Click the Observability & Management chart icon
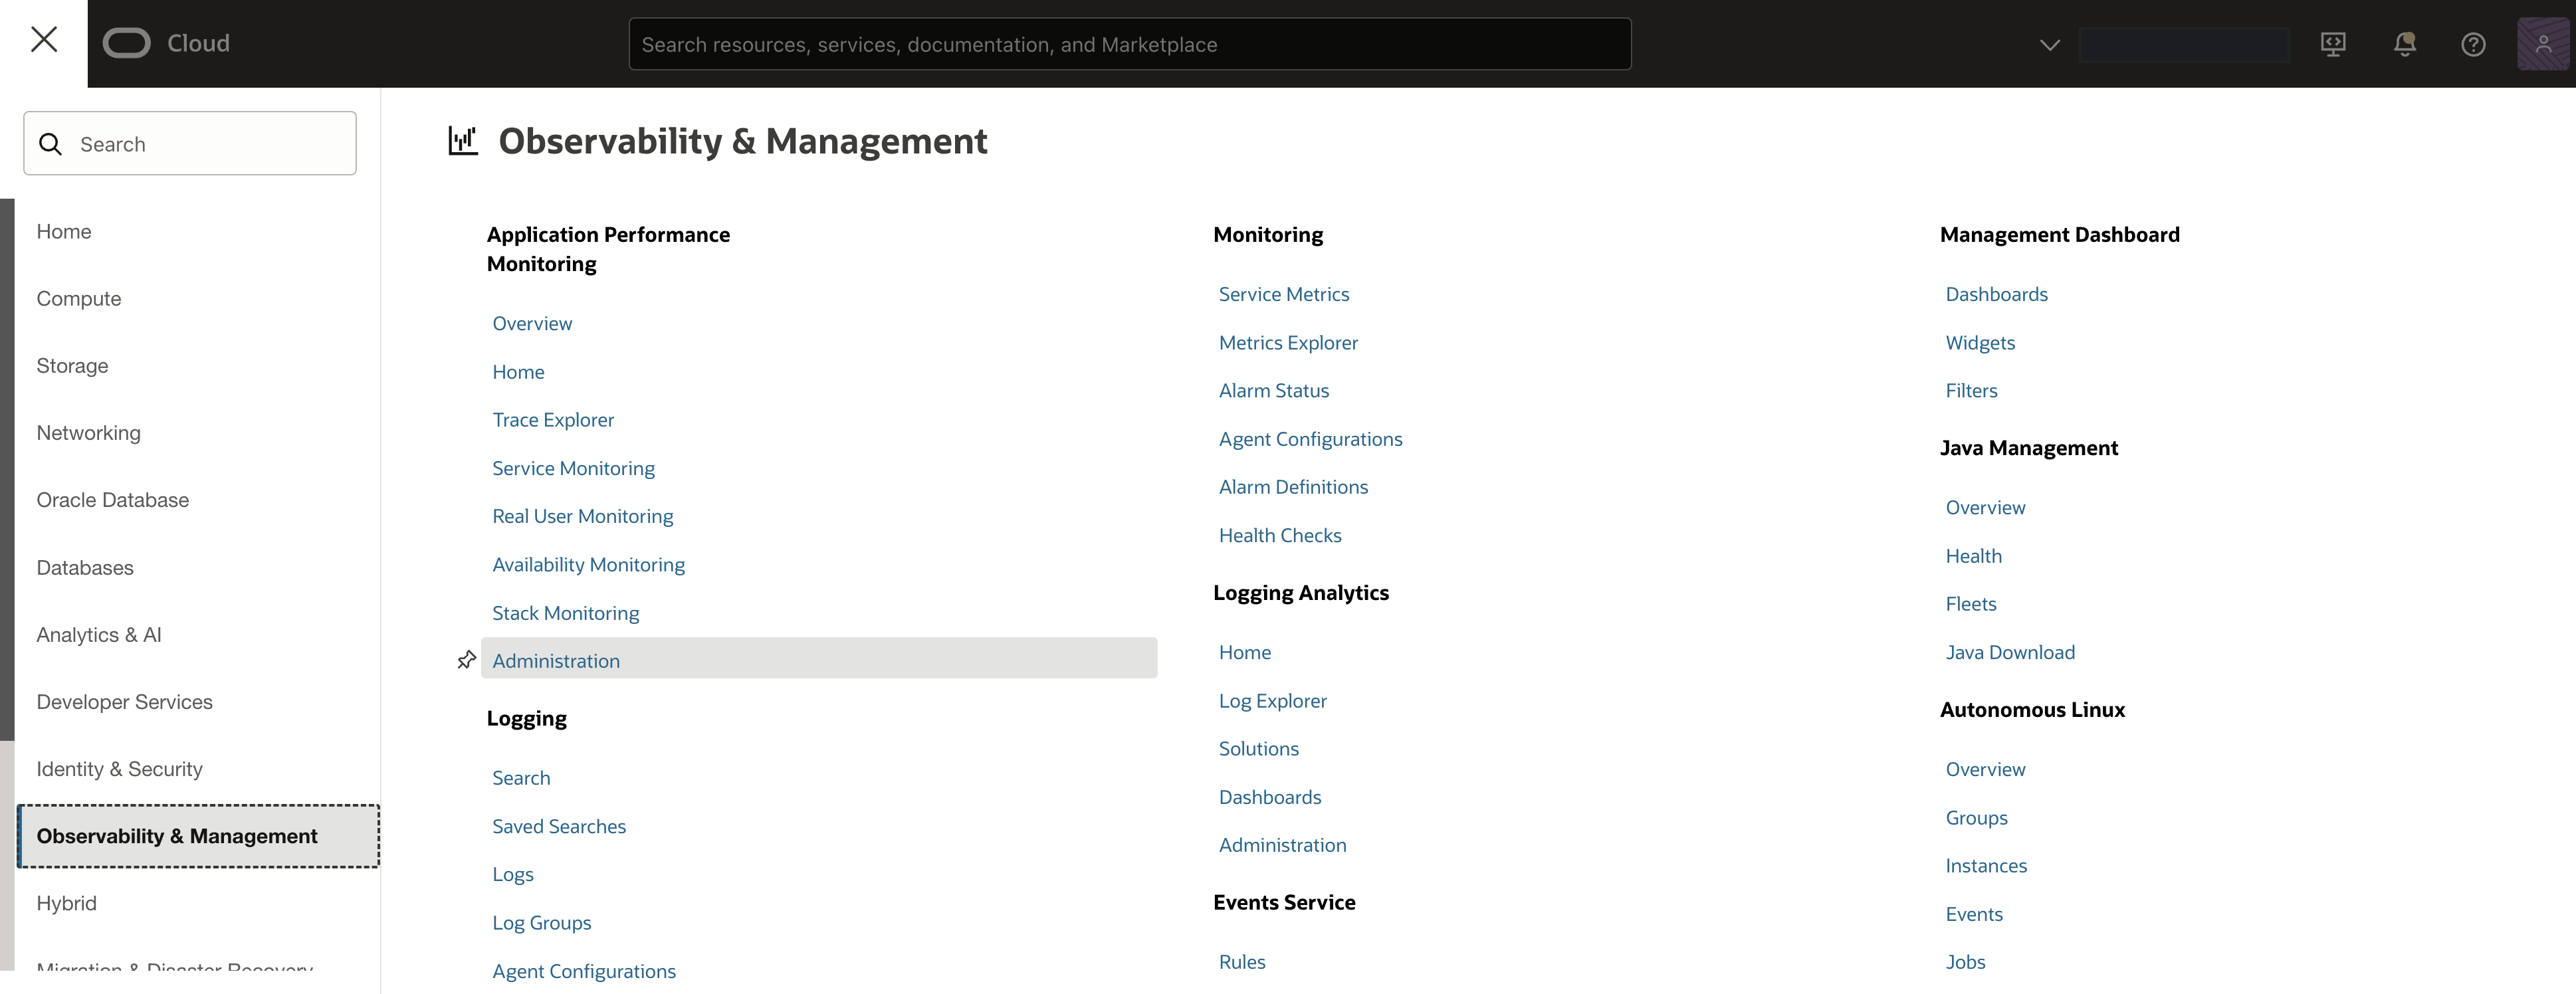 coord(462,141)
